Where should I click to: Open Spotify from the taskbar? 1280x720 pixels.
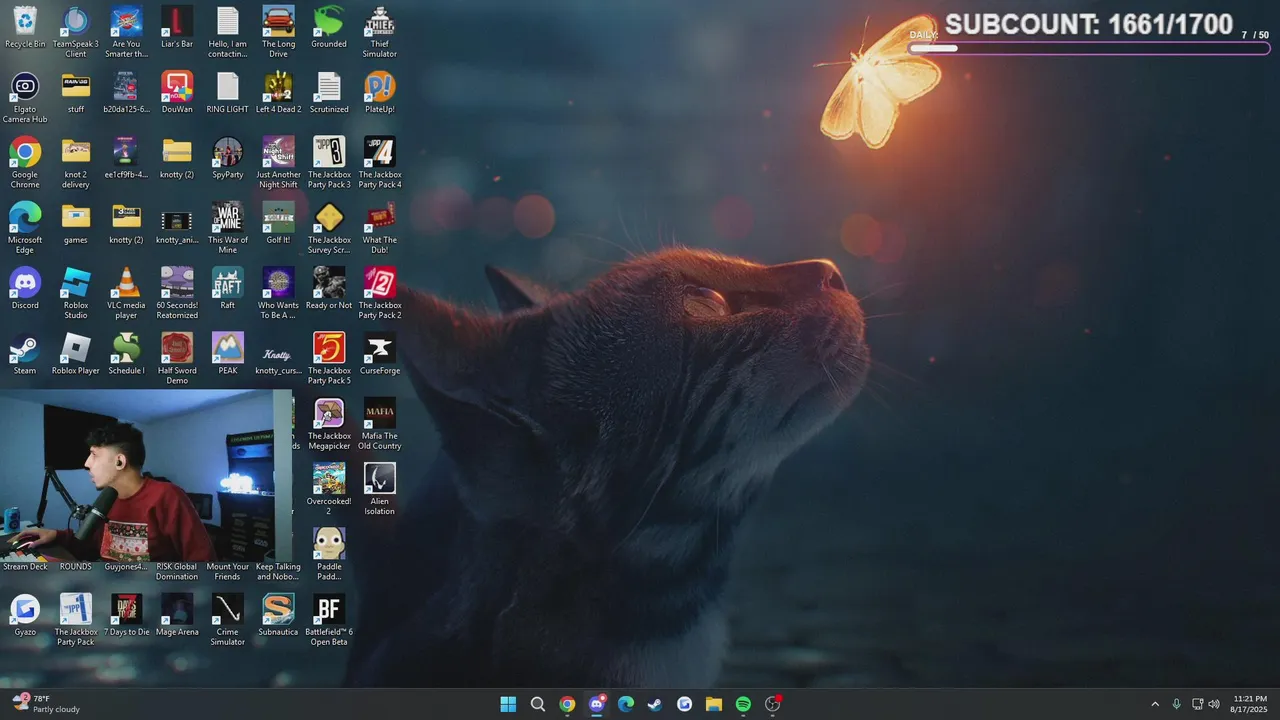pos(743,704)
